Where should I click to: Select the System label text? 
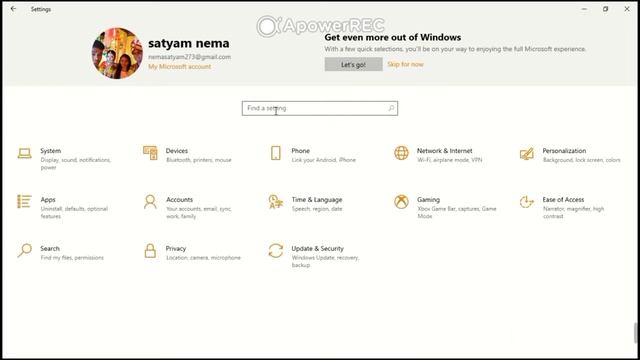(x=51, y=151)
